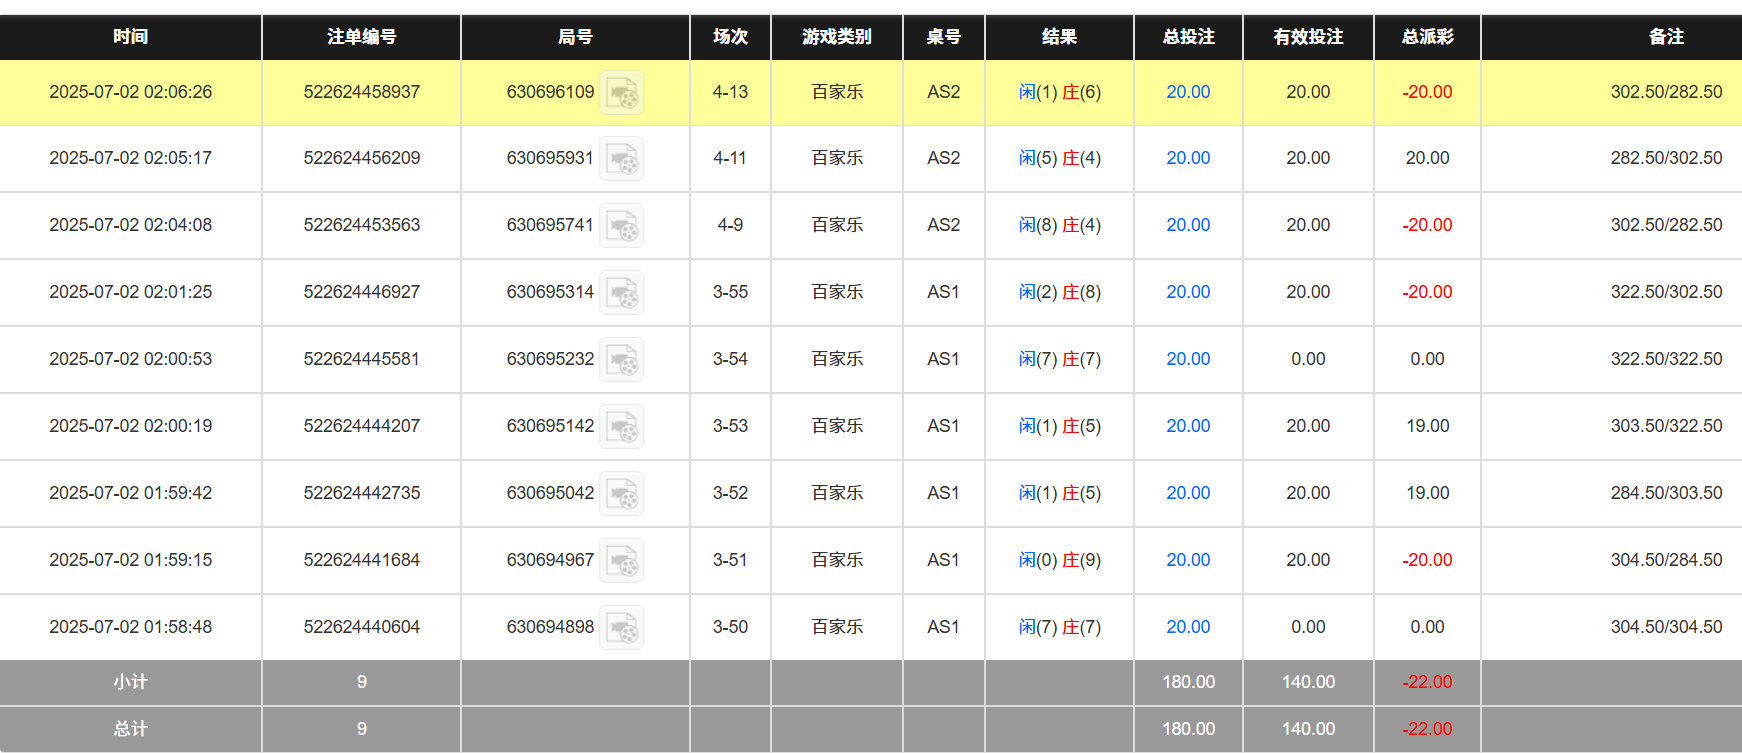Screen dimensions: 1742x753
Task: Click the 总派彩 column header
Action: pos(1427,37)
